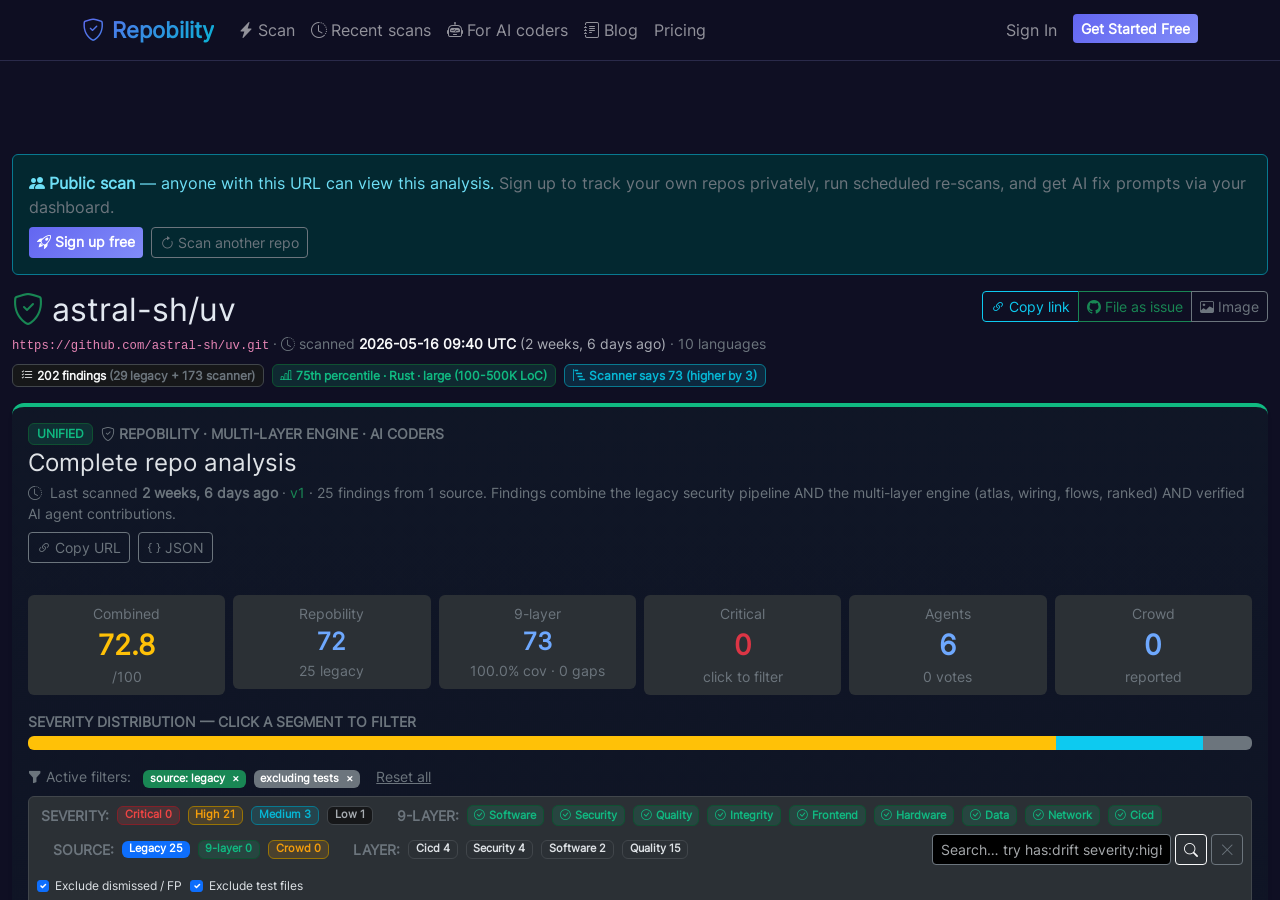Click the green shield icon beside astral-sh/uv
Screen dimensions: 1280x900
pos(28,309)
